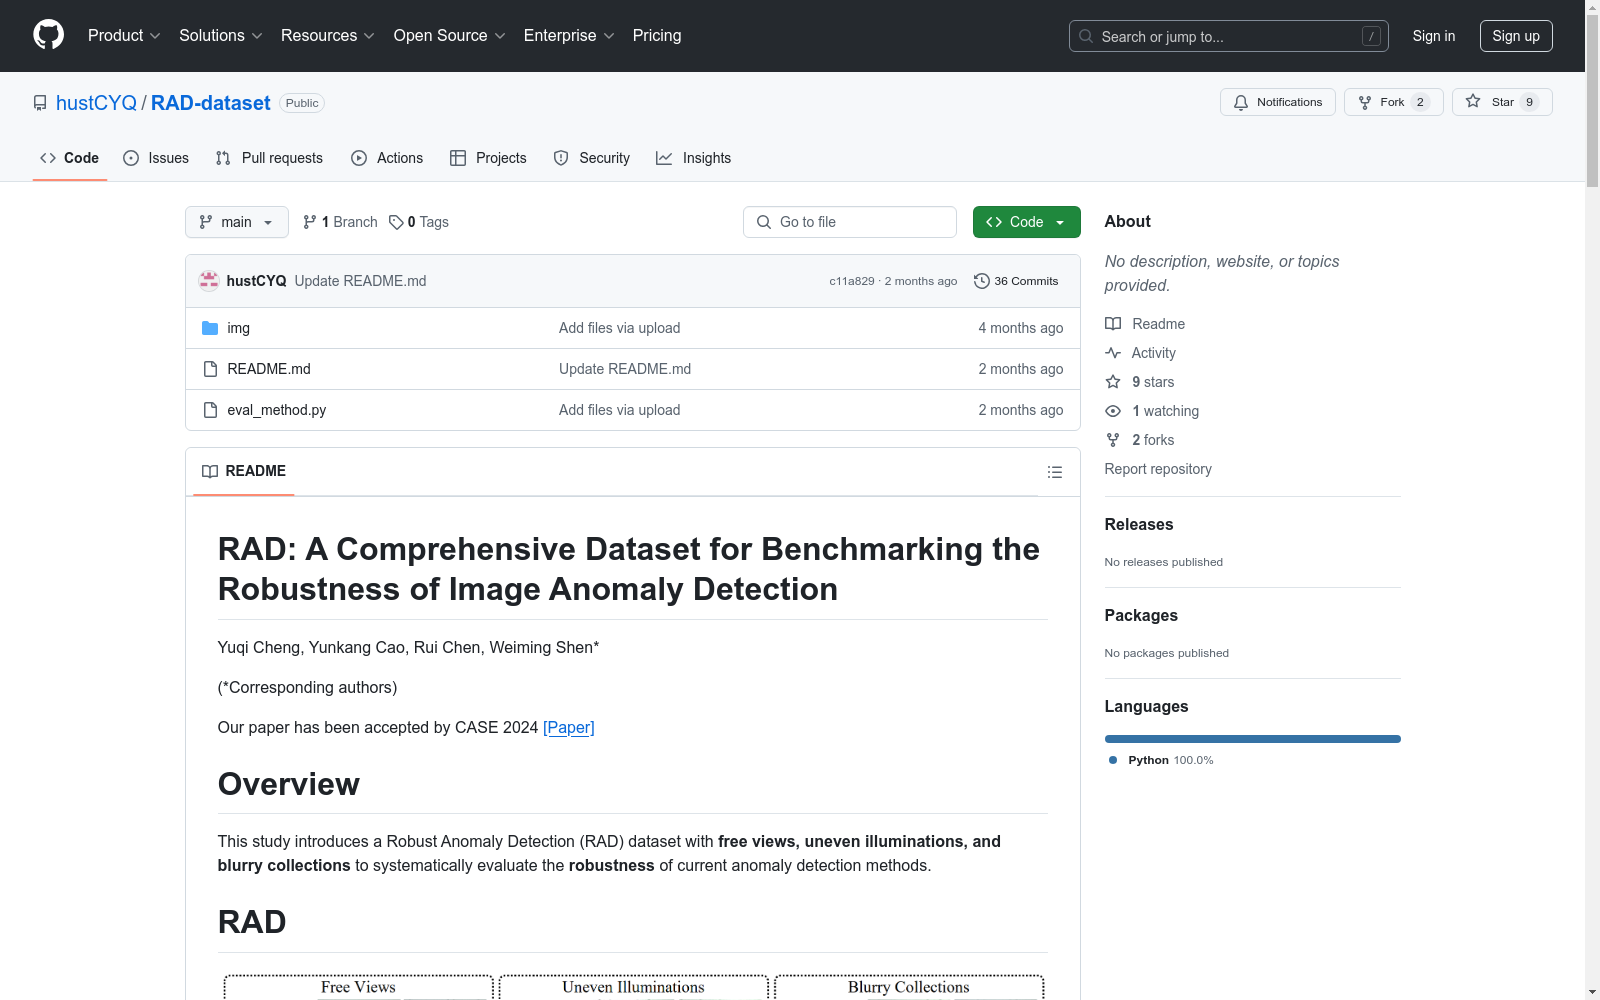Open the [Paper] link
Image resolution: width=1600 pixels, height=1000 pixels.
[x=568, y=727]
